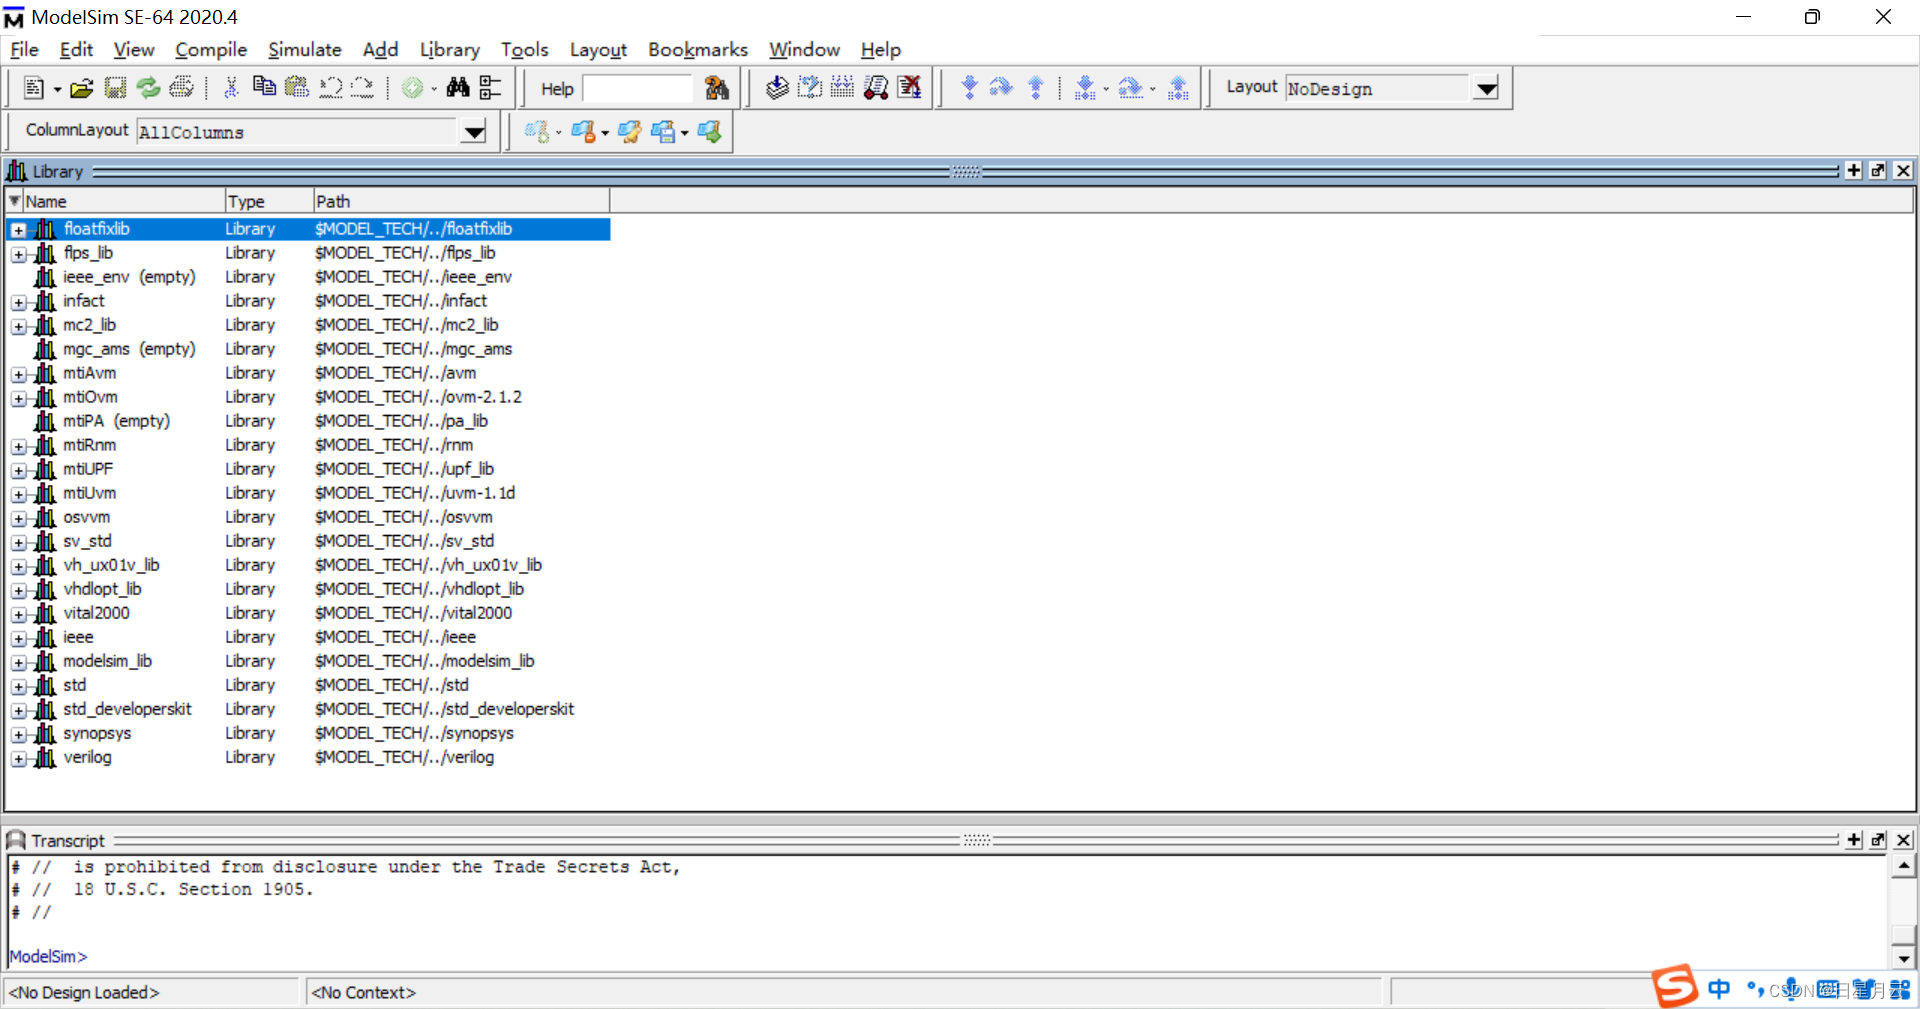Undock the Transcript pane
This screenshot has width=1920, height=1009.
pyautogui.click(x=1878, y=840)
